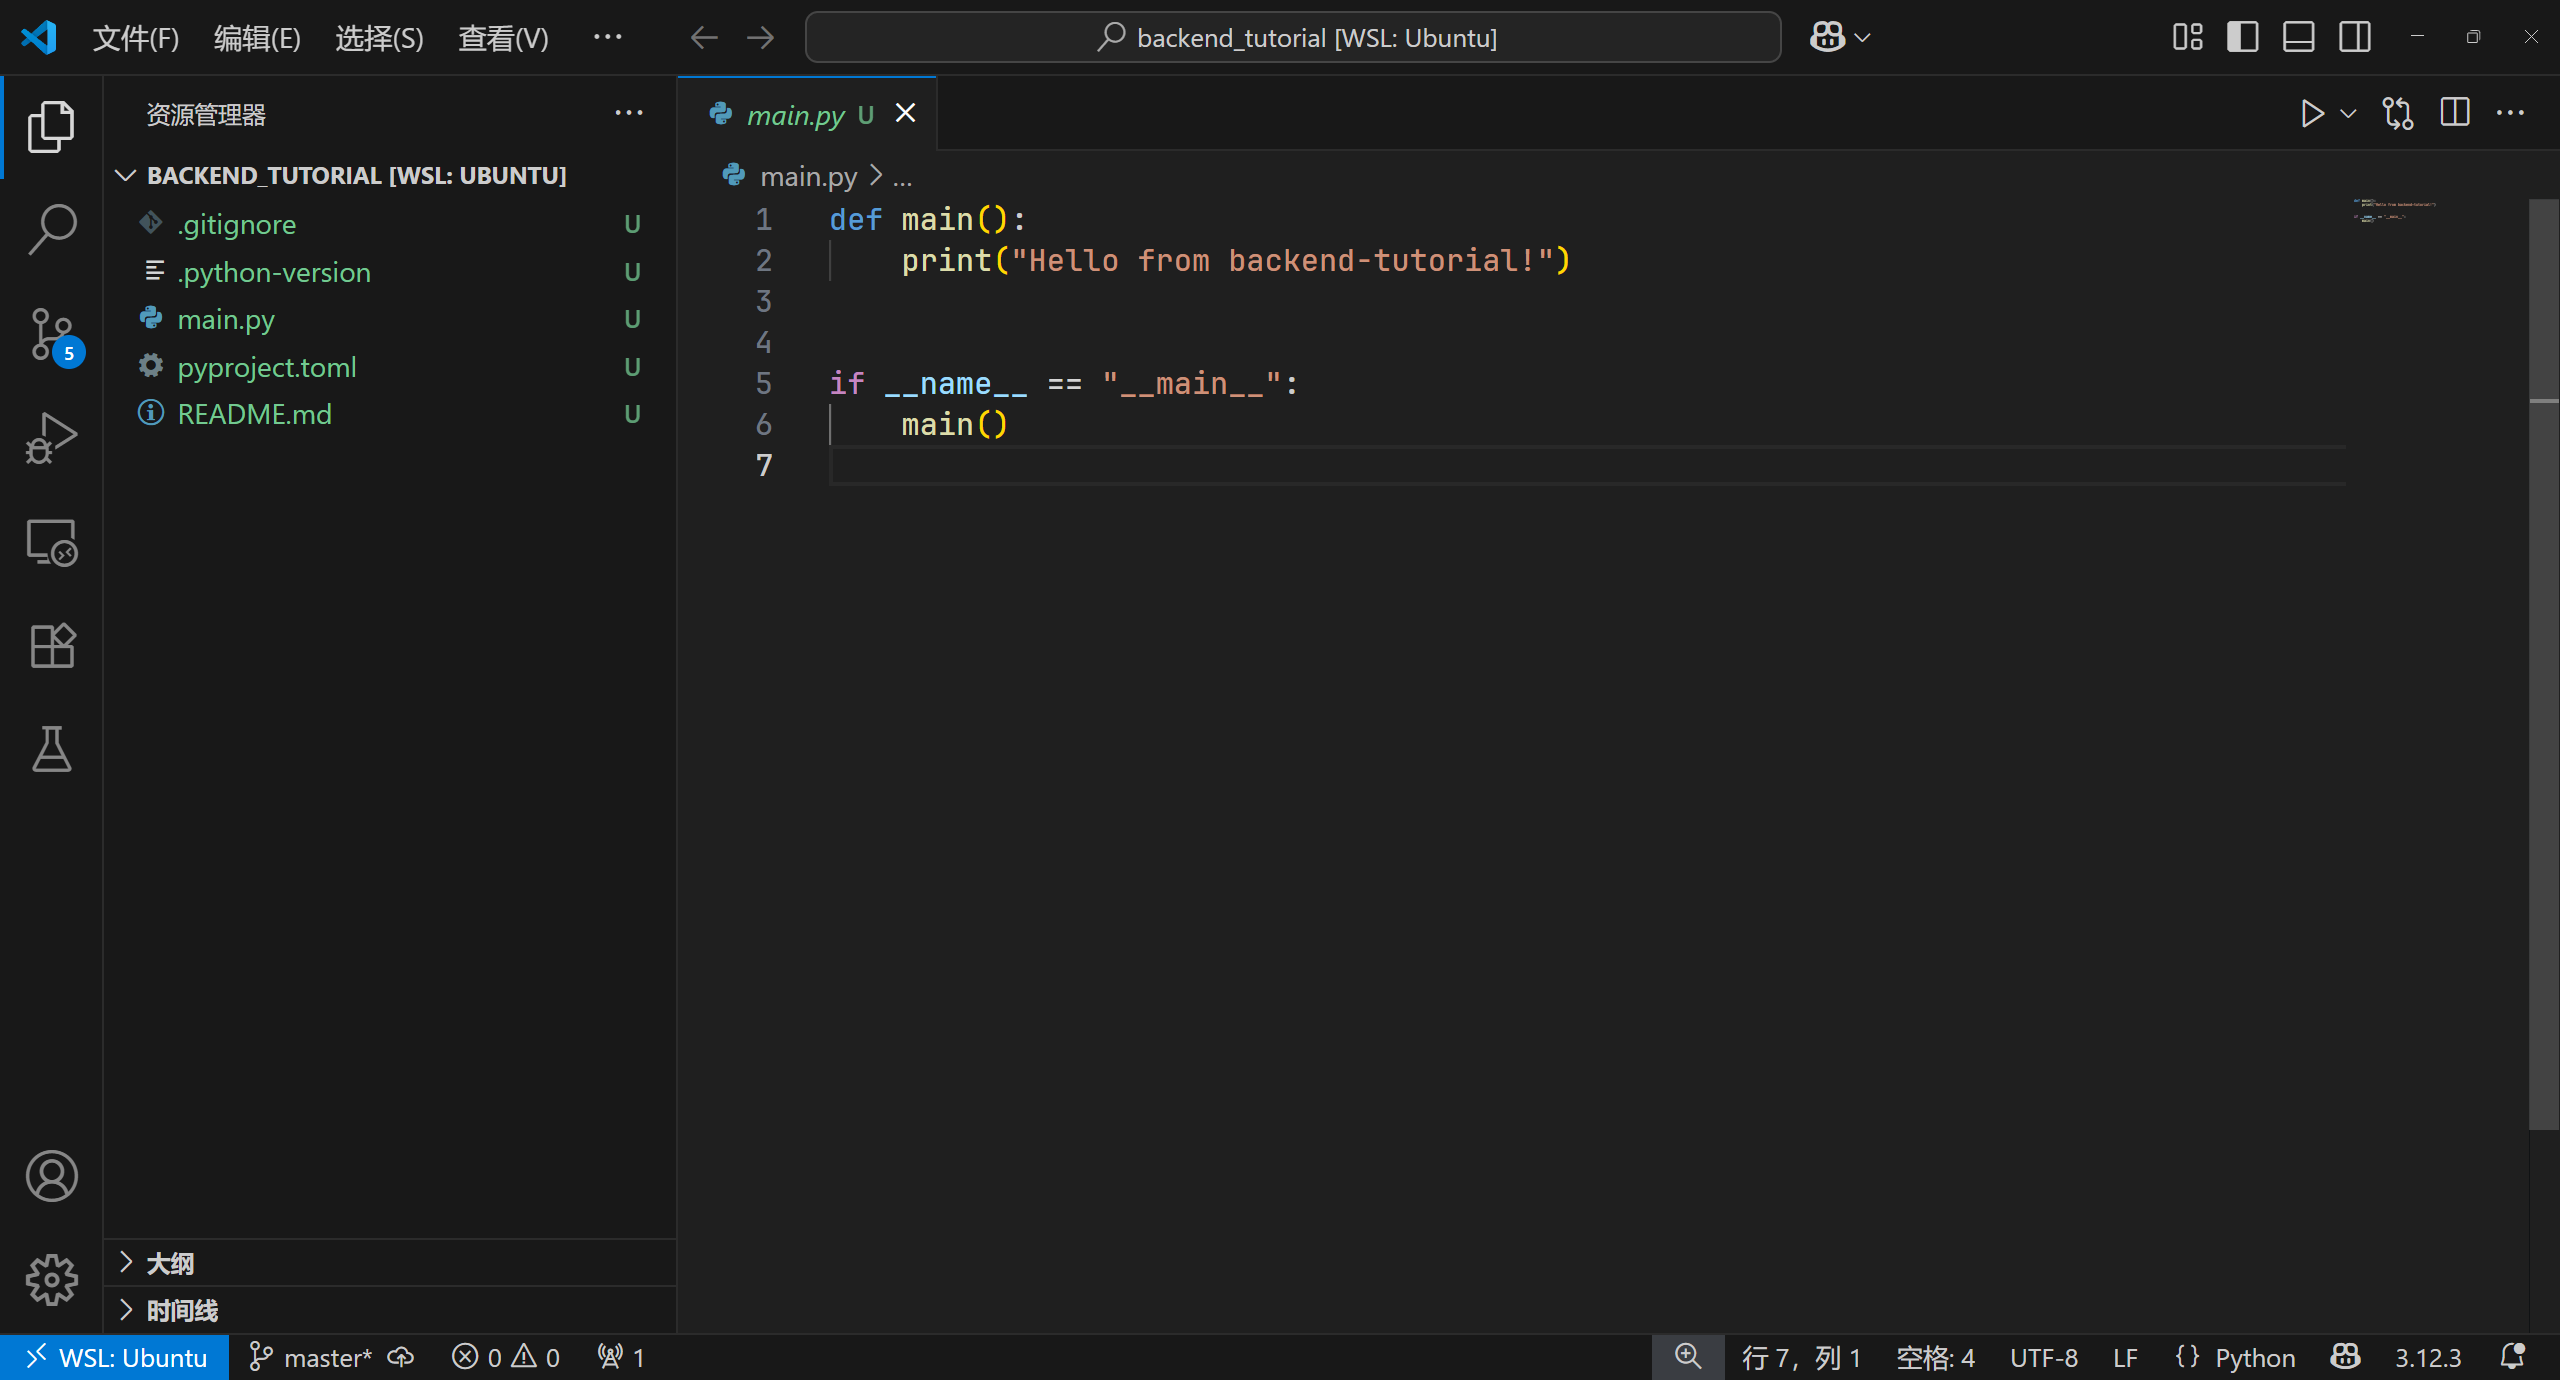The height and width of the screenshot is (1380, 2560).
Task: Split the editor to the right
Action: click(2455, 113)
